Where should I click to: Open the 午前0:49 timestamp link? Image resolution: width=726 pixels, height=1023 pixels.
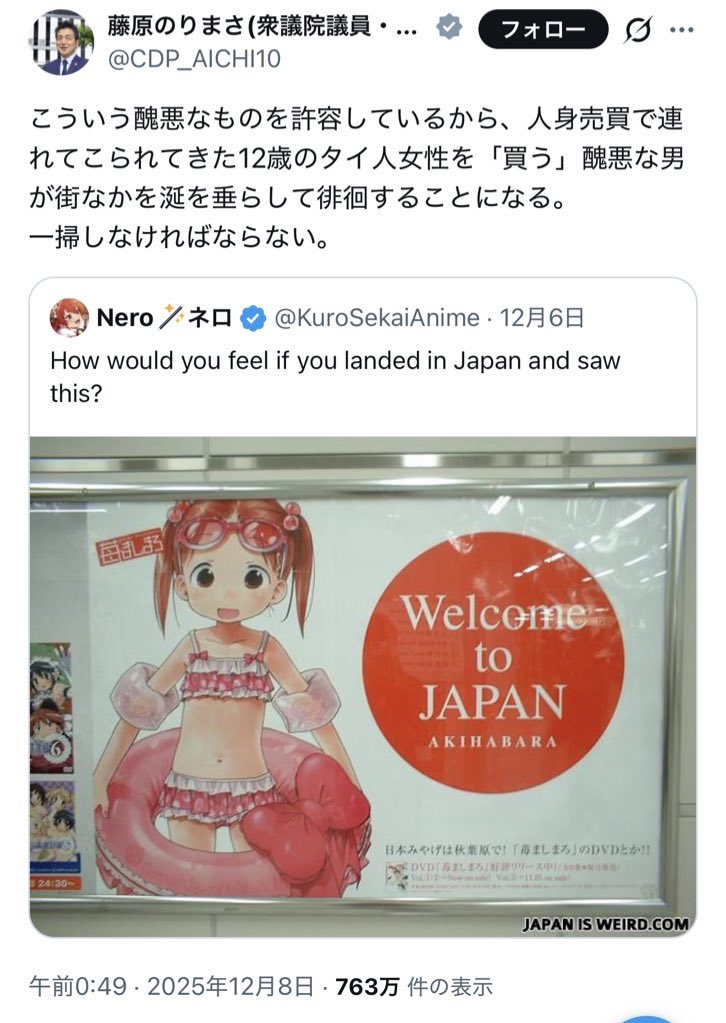(78, 986)
